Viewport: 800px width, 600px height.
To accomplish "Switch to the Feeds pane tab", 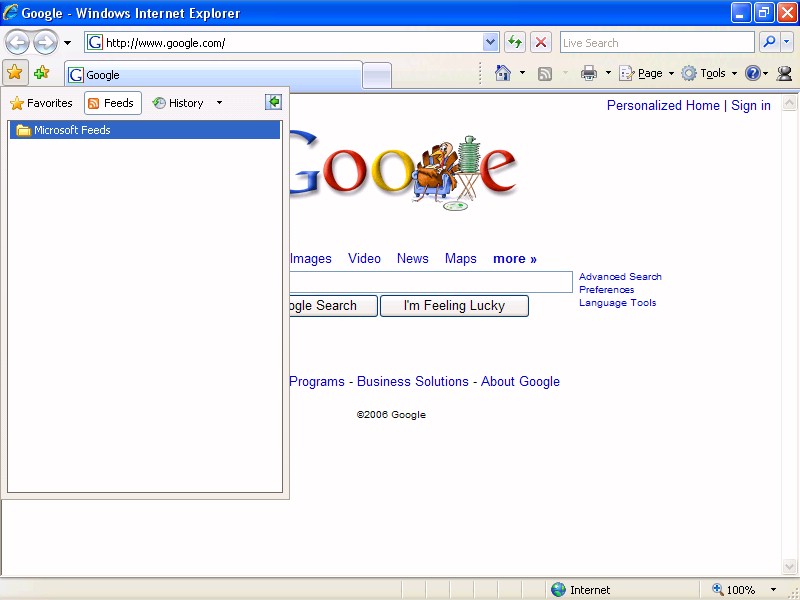I will point(113,103).
